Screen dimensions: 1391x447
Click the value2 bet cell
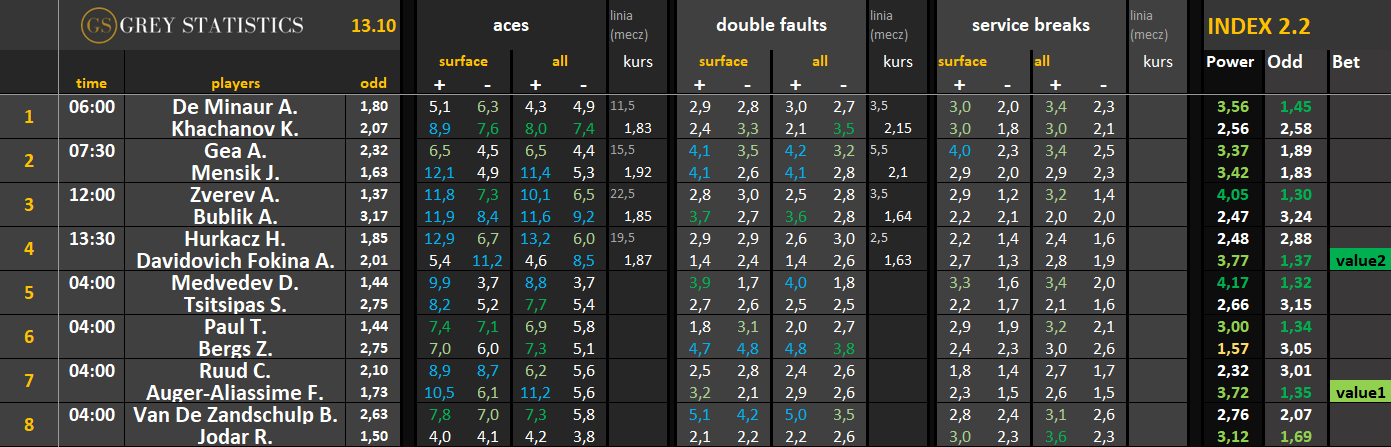[x=1360, y=260]
